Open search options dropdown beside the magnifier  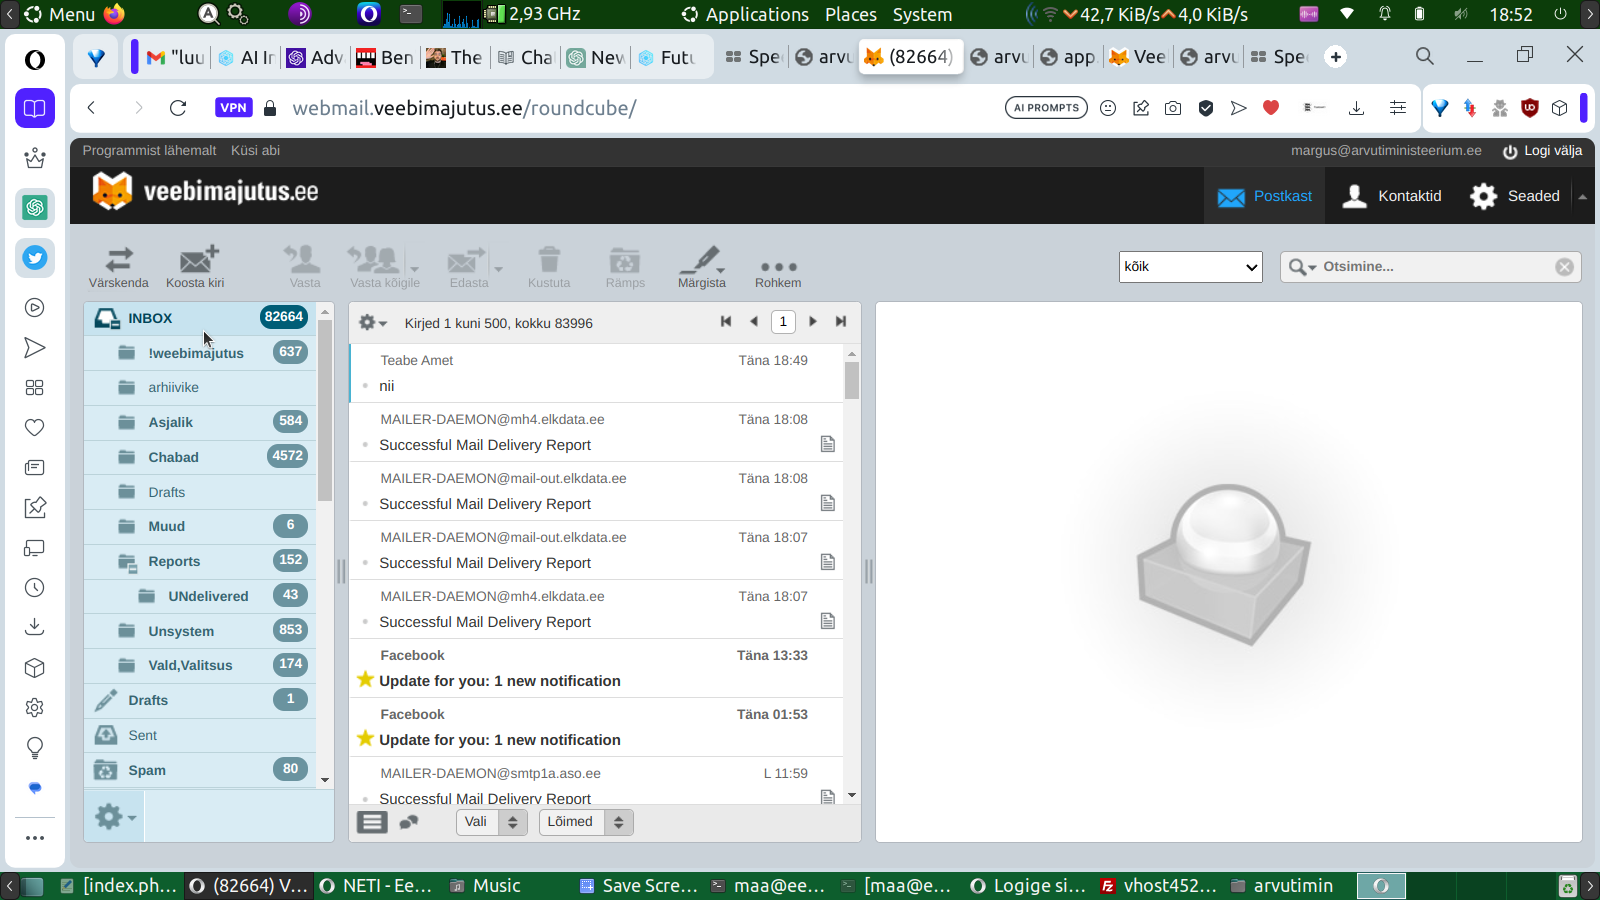click(1303, 267)
